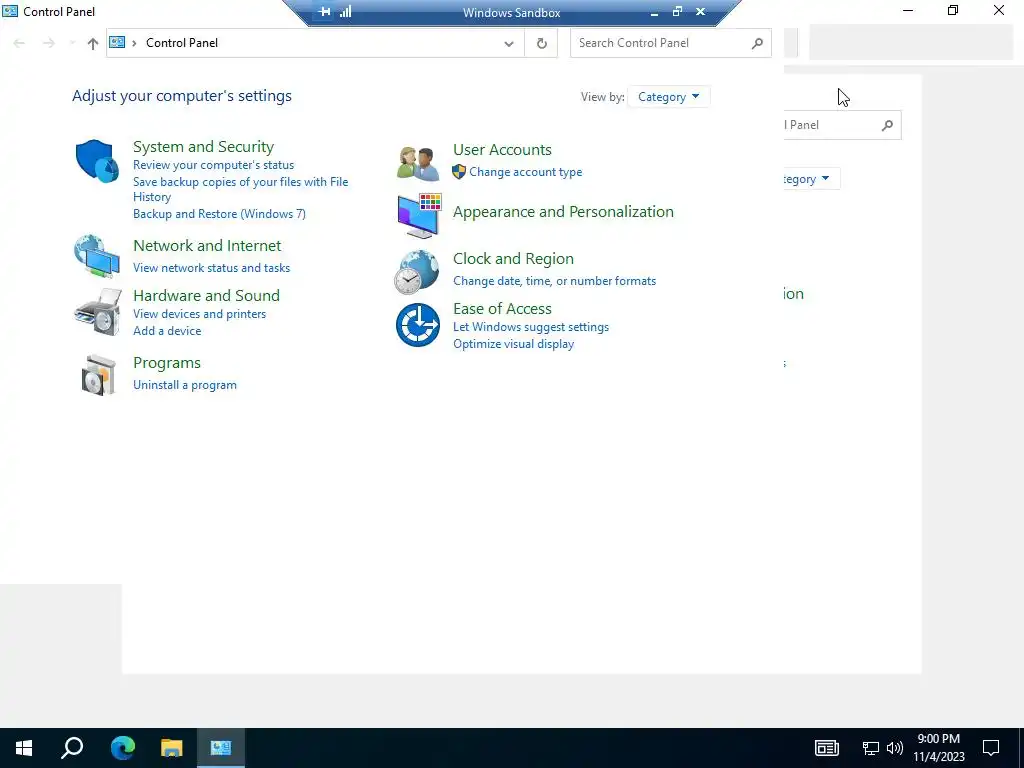
Task: Open the Windows Start menu
Action: 24,748
